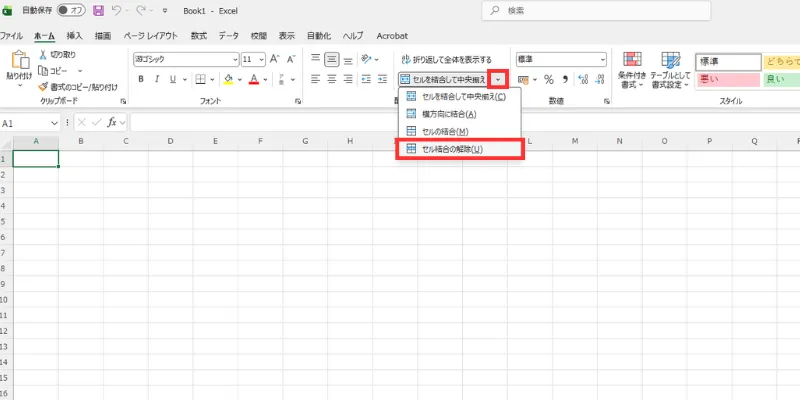Switch to the Formulas (数式) tab
The image size is (800, 400).
point(199,36)
